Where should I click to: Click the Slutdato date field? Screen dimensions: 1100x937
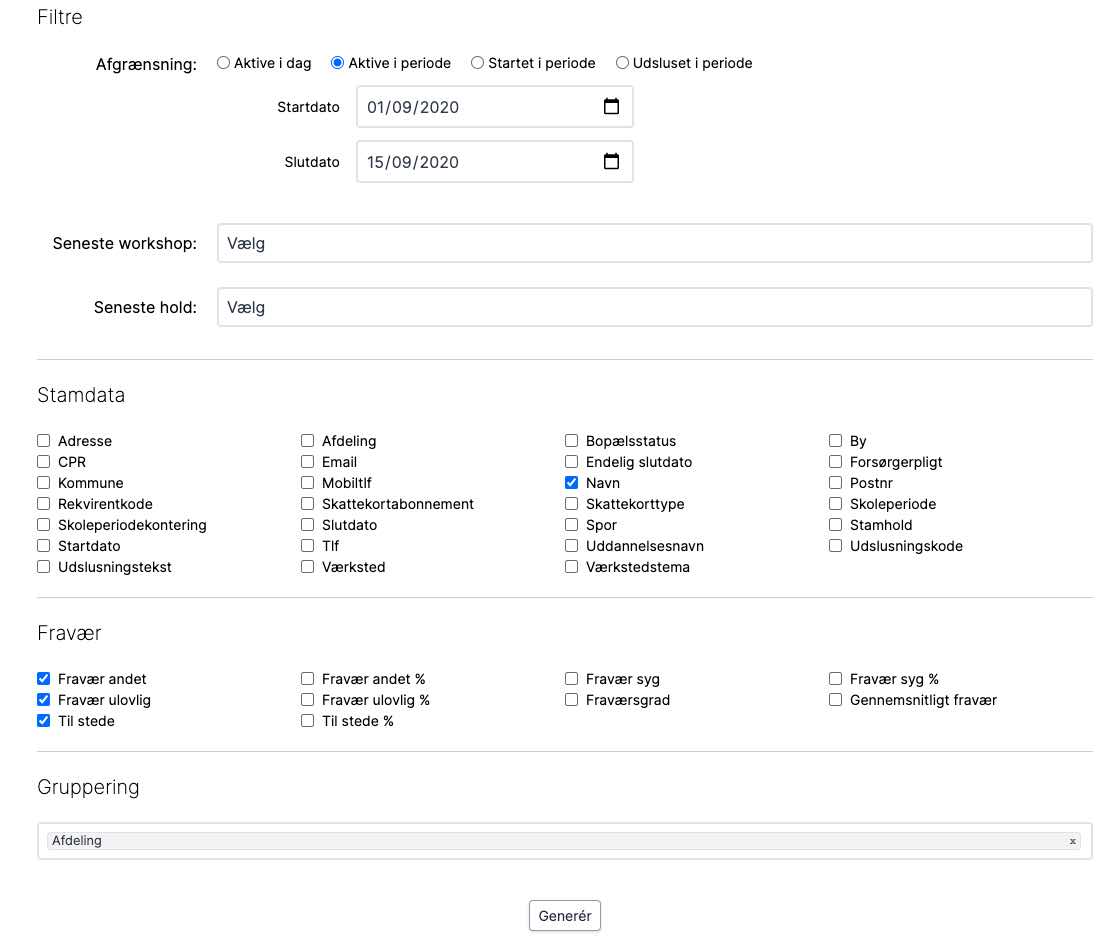[x=495, y=161]
